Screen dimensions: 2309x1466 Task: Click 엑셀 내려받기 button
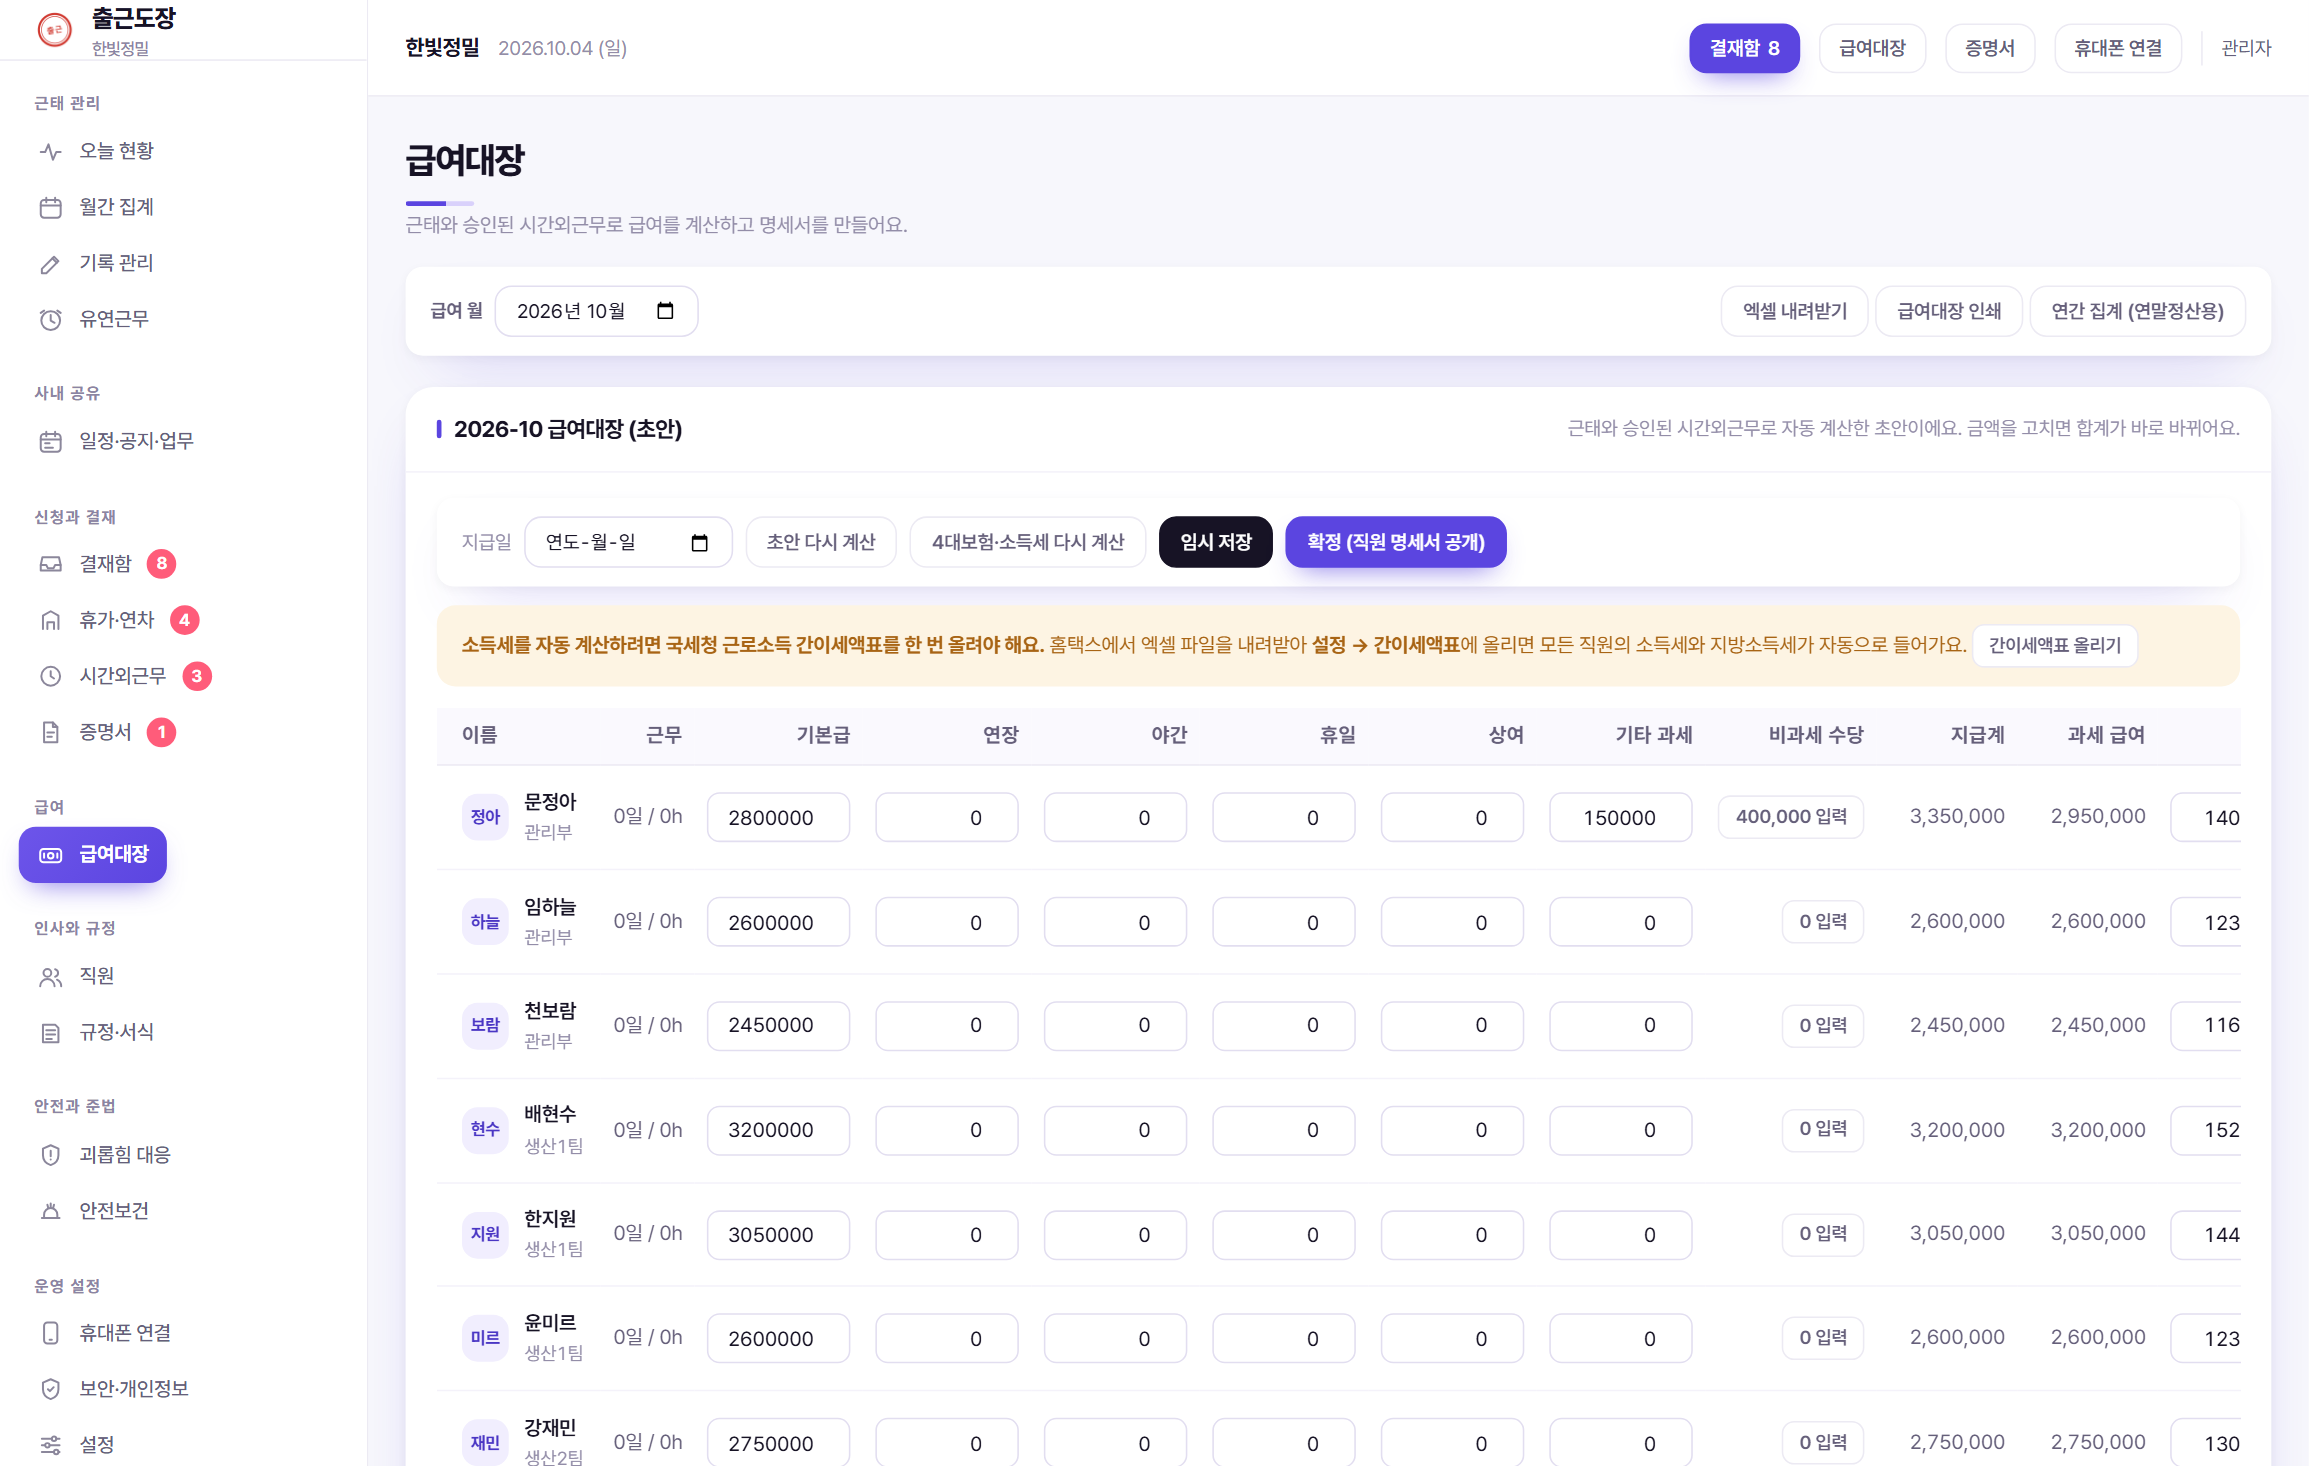tap(1795, 311)
